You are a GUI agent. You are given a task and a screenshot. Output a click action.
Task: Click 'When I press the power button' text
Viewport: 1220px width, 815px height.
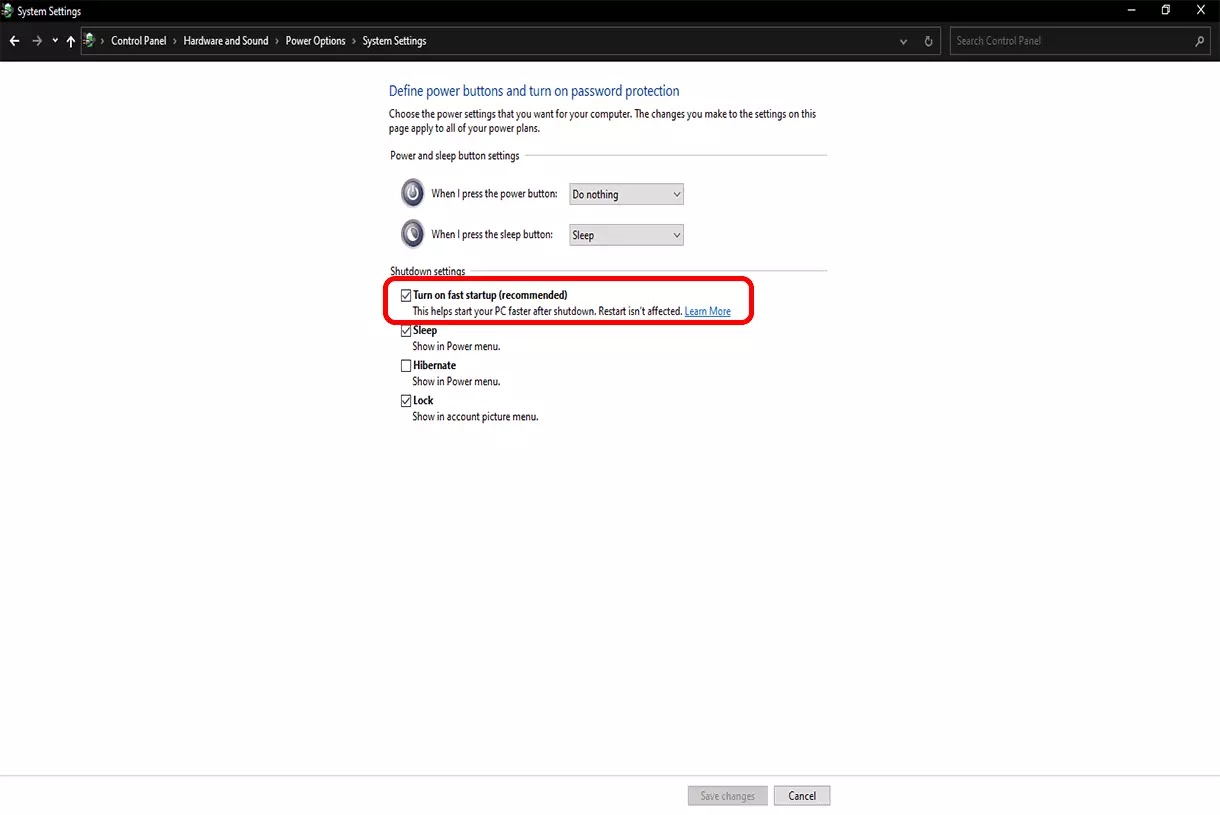[x=494, y=194]
